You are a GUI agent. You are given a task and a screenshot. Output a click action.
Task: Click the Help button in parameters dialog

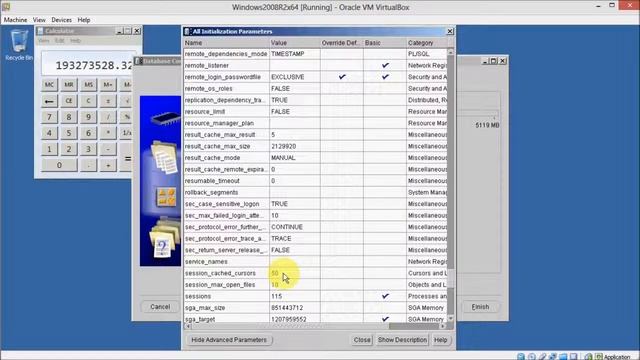coord(440,340)
